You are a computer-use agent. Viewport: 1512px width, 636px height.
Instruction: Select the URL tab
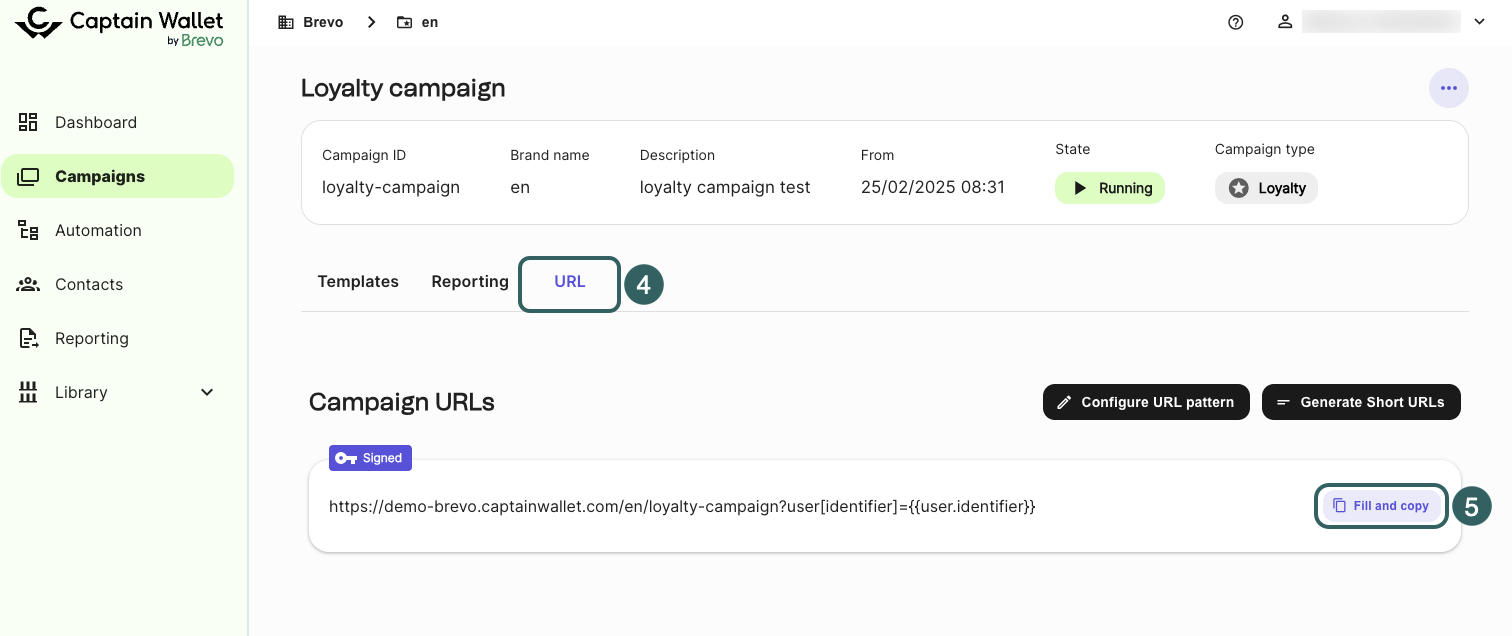click(569, 282)
